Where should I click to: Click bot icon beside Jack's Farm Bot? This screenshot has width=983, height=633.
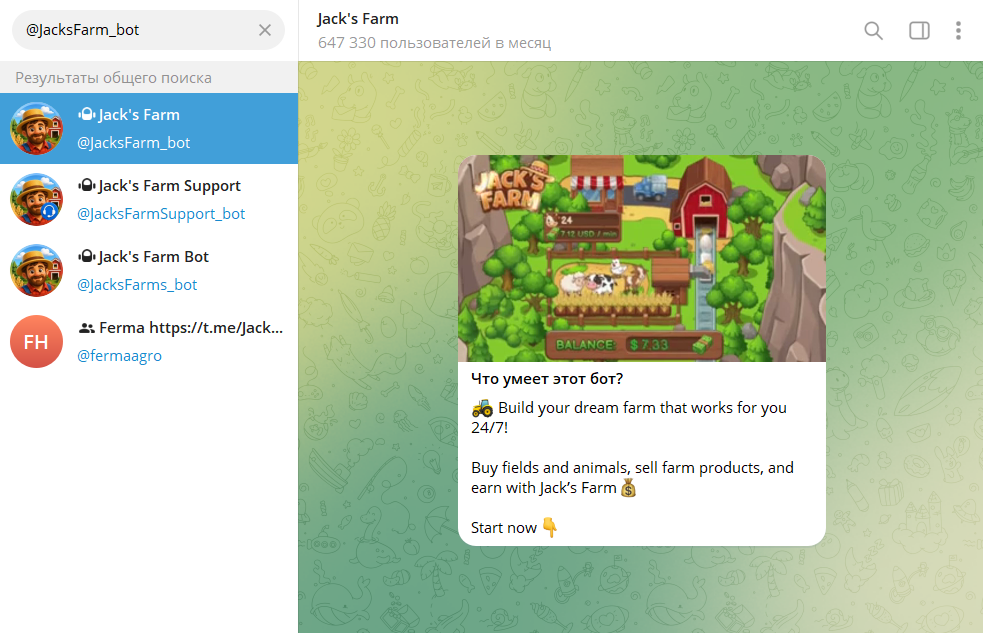(87, 256)
